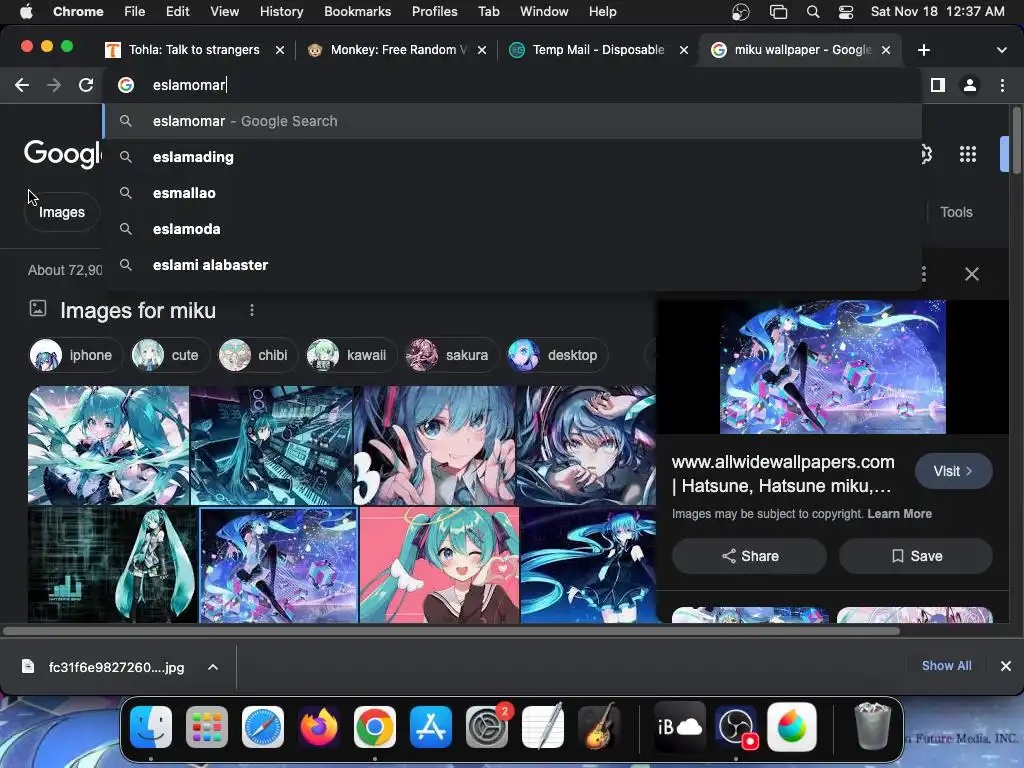Select the Images search filter
The height and width of the screenshot is (768, 1024).
pos(61,212)
